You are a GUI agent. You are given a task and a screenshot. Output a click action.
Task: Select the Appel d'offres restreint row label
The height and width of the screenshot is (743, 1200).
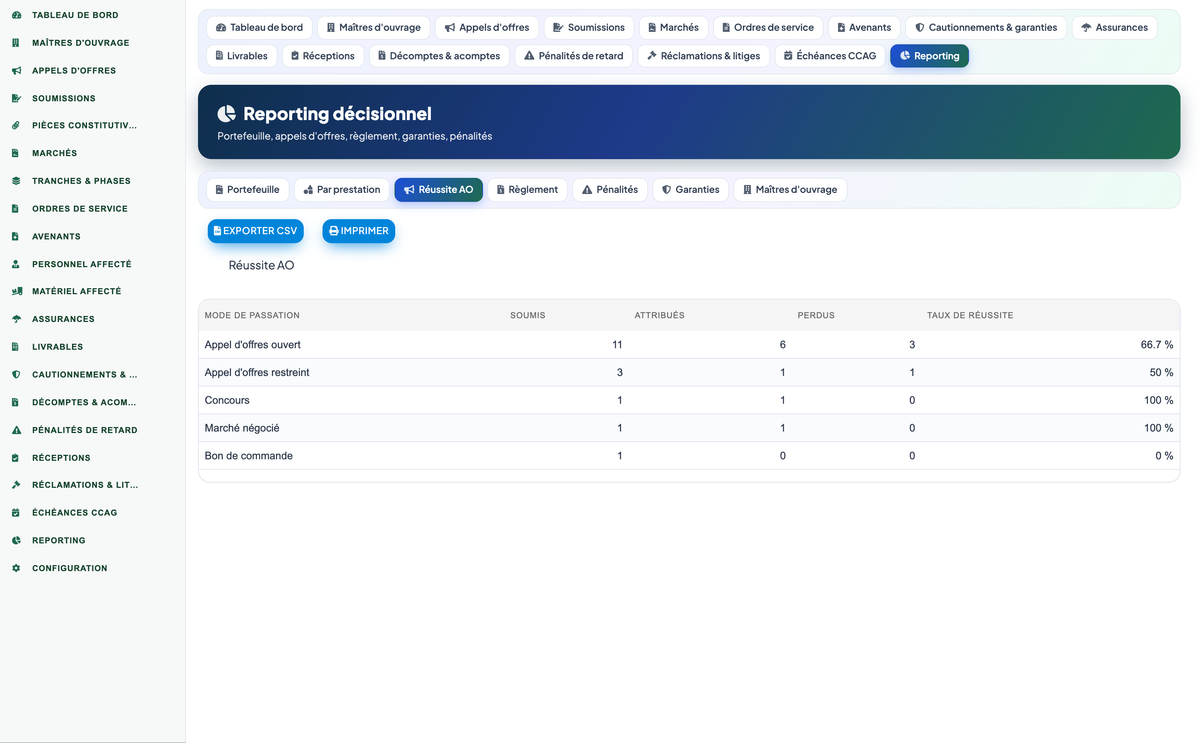257,372
